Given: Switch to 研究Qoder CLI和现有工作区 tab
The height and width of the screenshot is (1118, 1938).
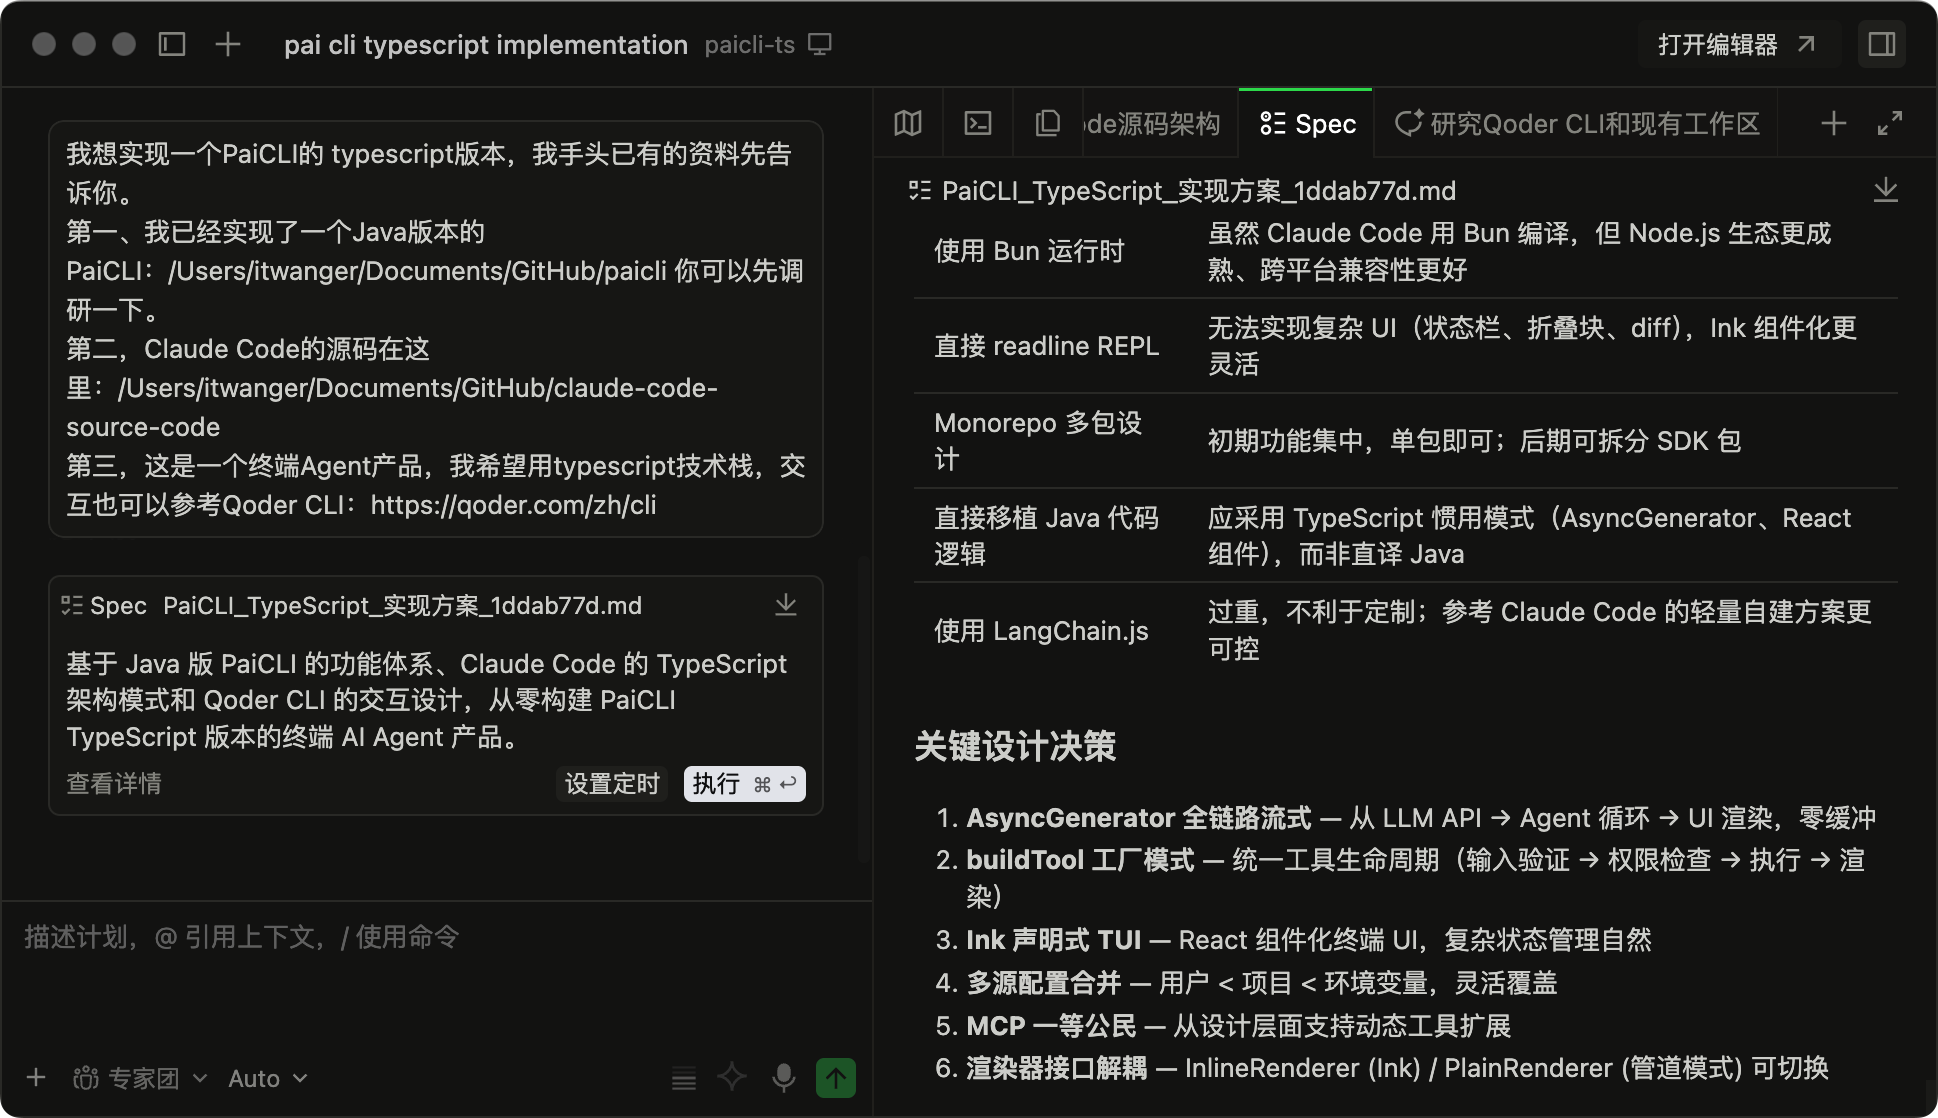Looking at the screenshot, I should point(1577,124).
